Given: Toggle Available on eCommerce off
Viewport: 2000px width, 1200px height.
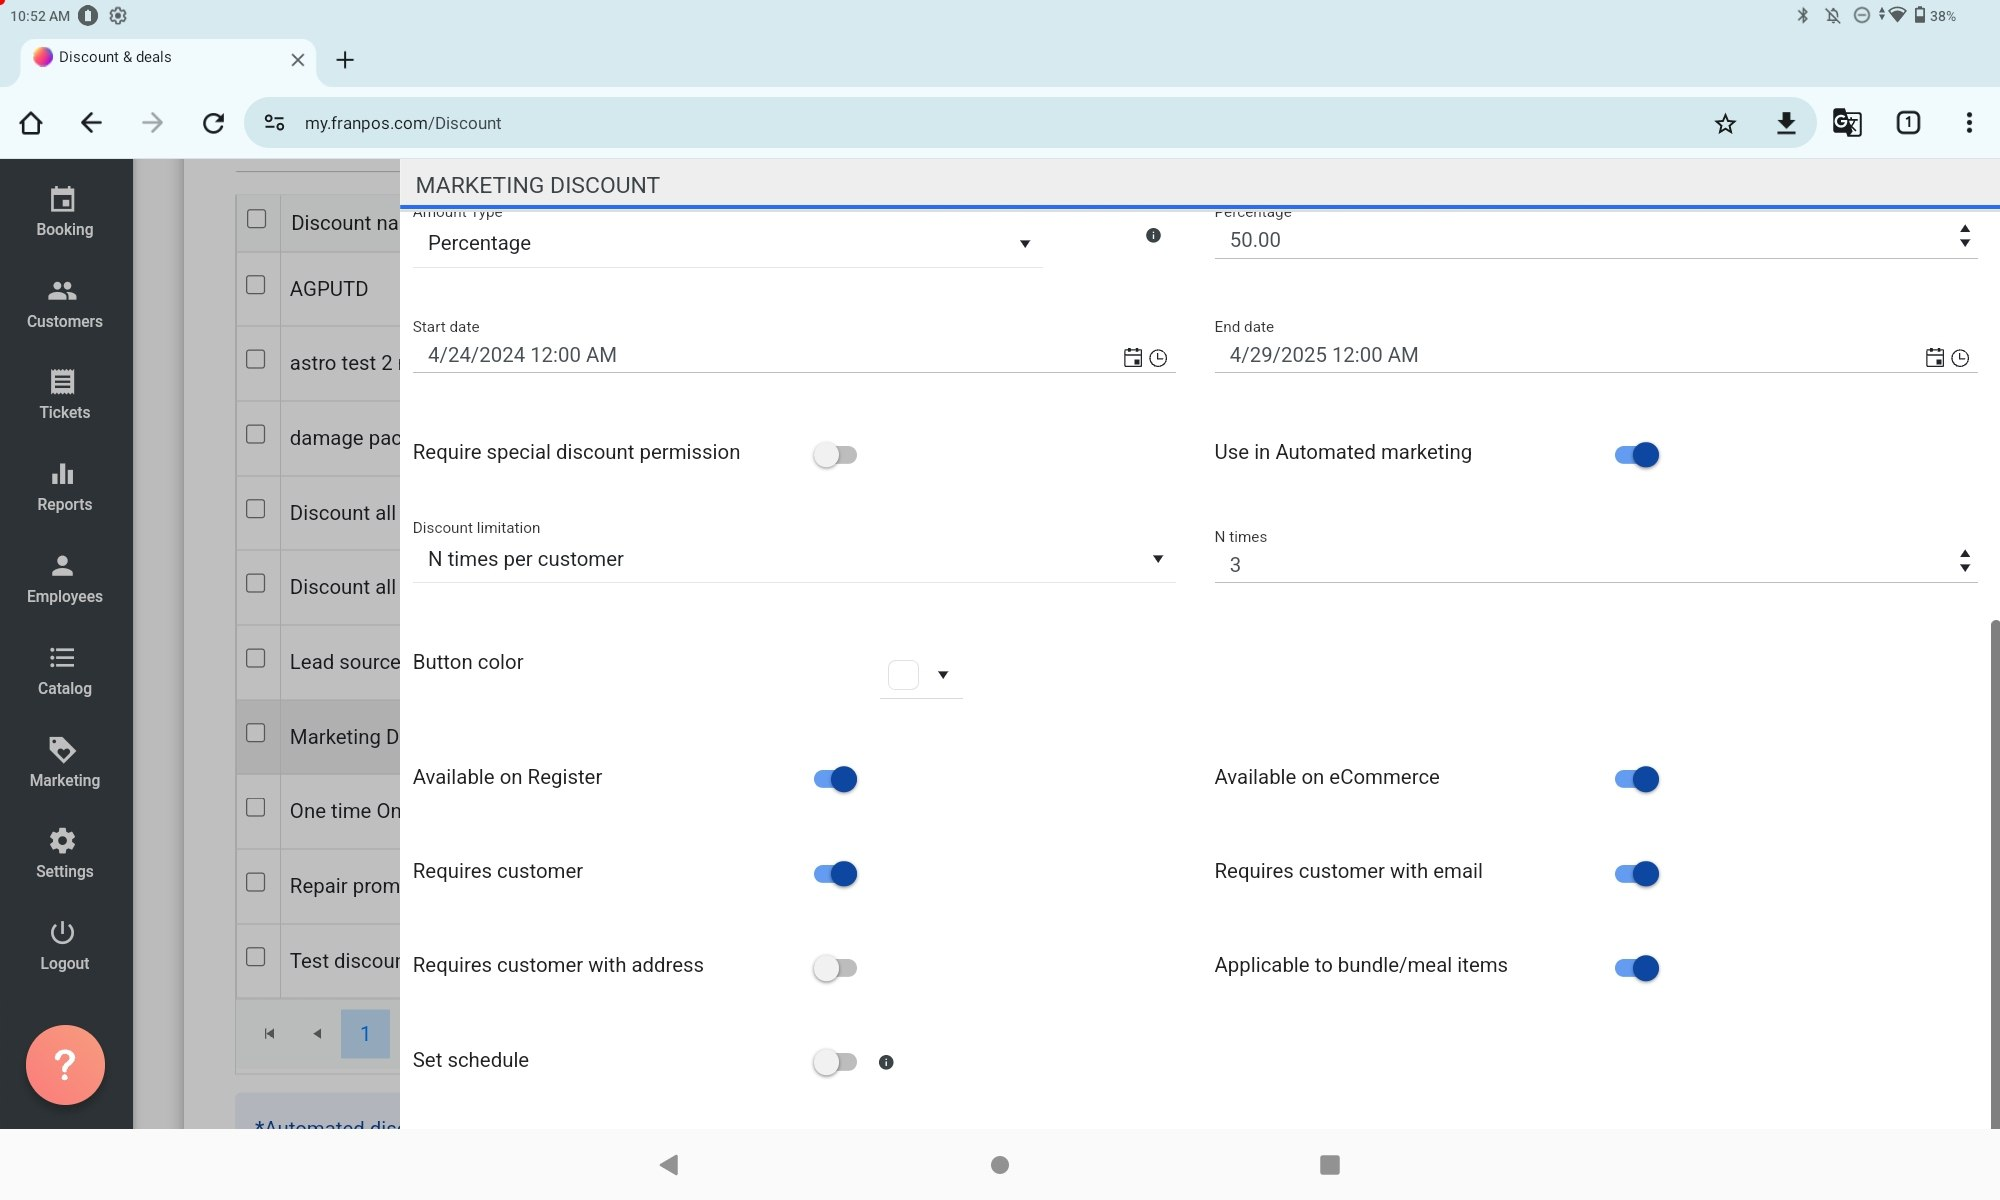Looking at the screenshot, I should tap(1637, 779).
